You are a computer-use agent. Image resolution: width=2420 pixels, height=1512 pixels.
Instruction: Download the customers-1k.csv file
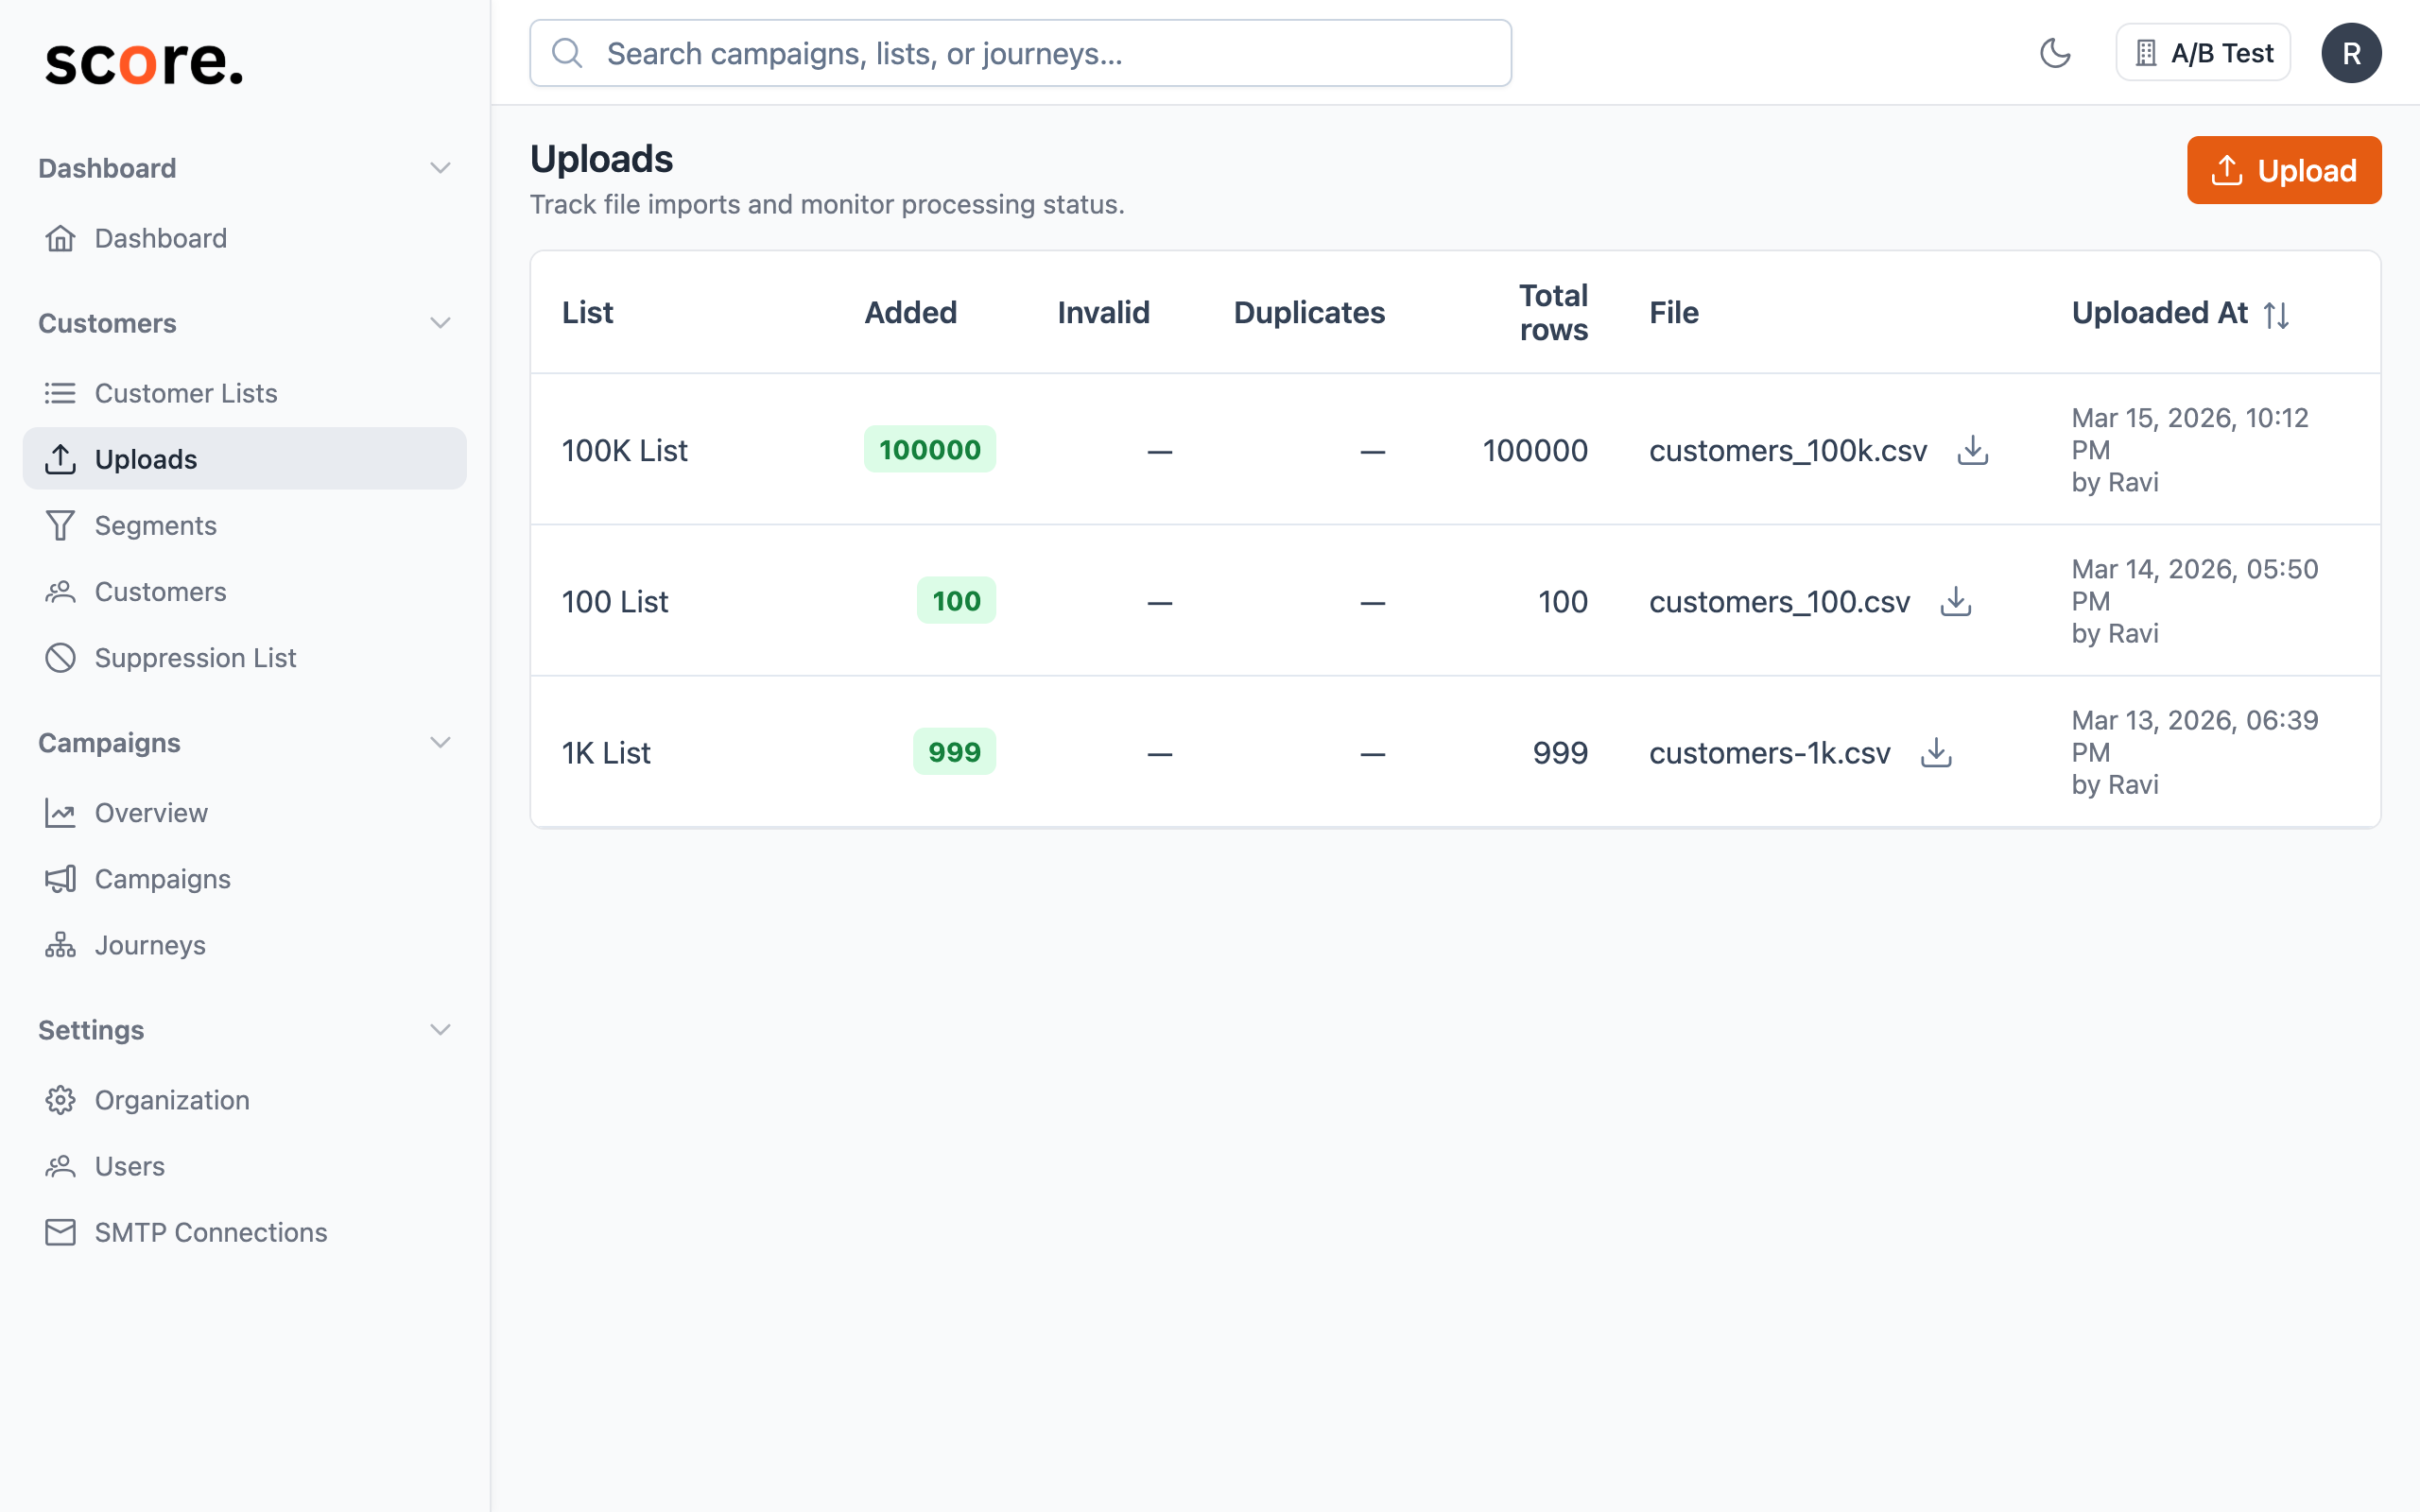coord(1936,752)
